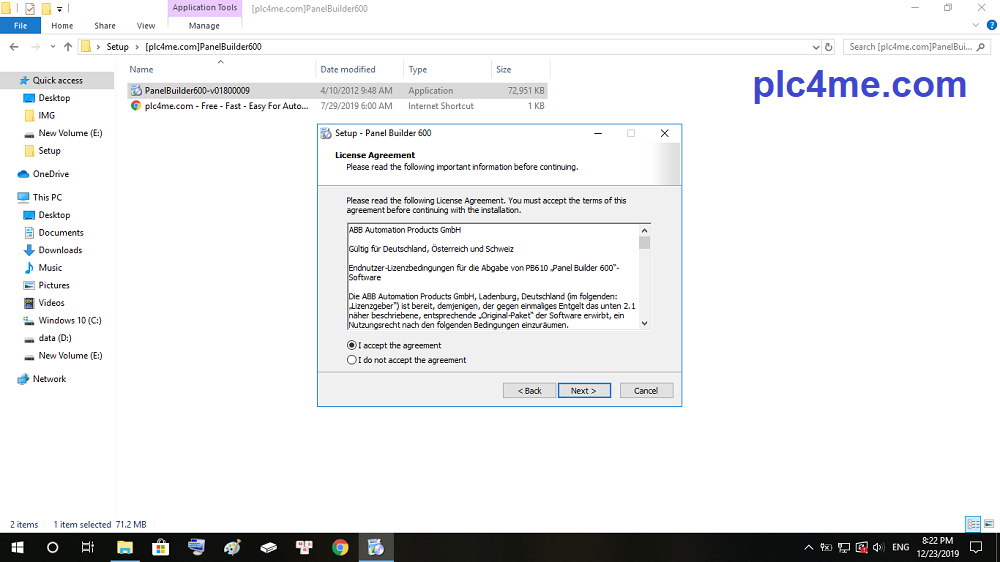Open the File menu tab
The width and height of the screenshot is (1000, 562).
pos(20,25)
